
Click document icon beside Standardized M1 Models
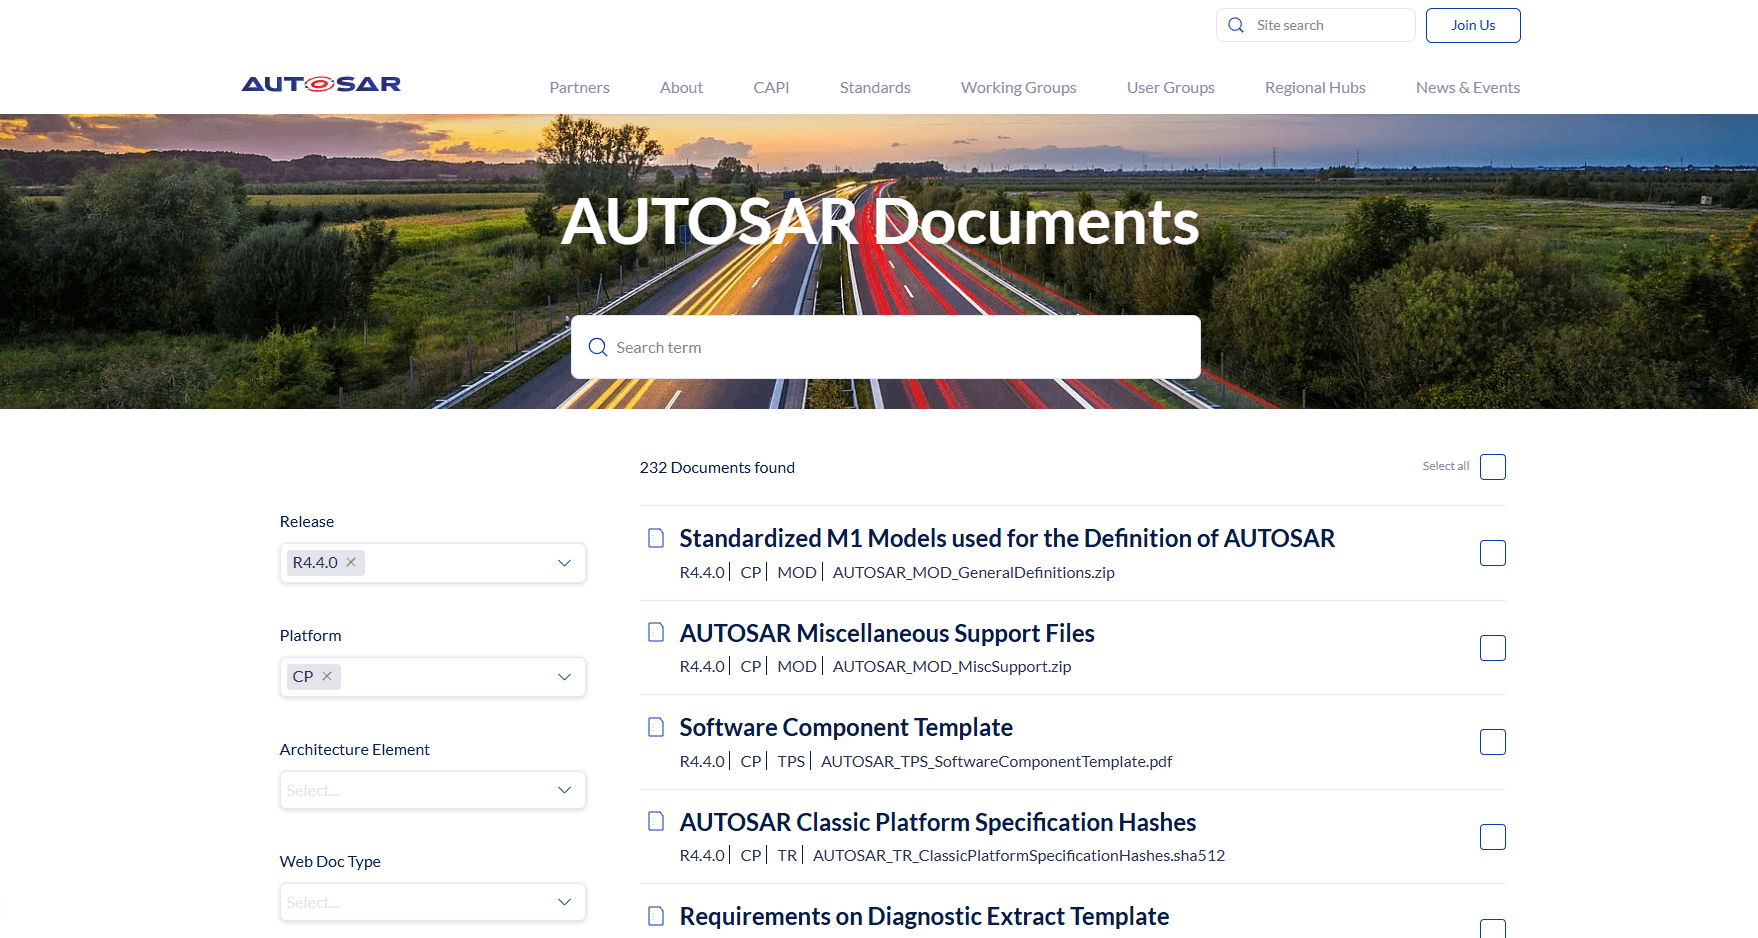click(x=656, y=538)
